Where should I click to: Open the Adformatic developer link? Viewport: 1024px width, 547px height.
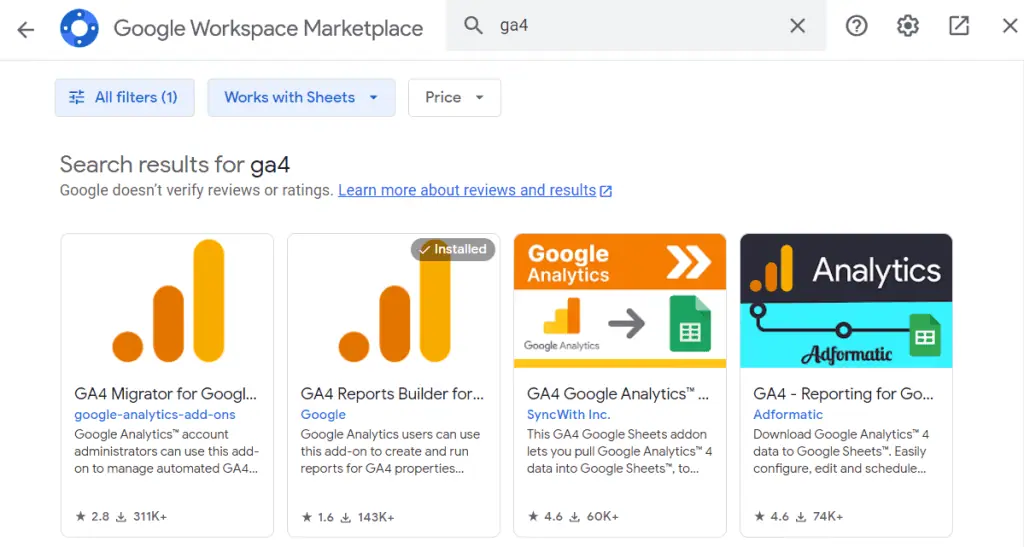tap(788, 414)
